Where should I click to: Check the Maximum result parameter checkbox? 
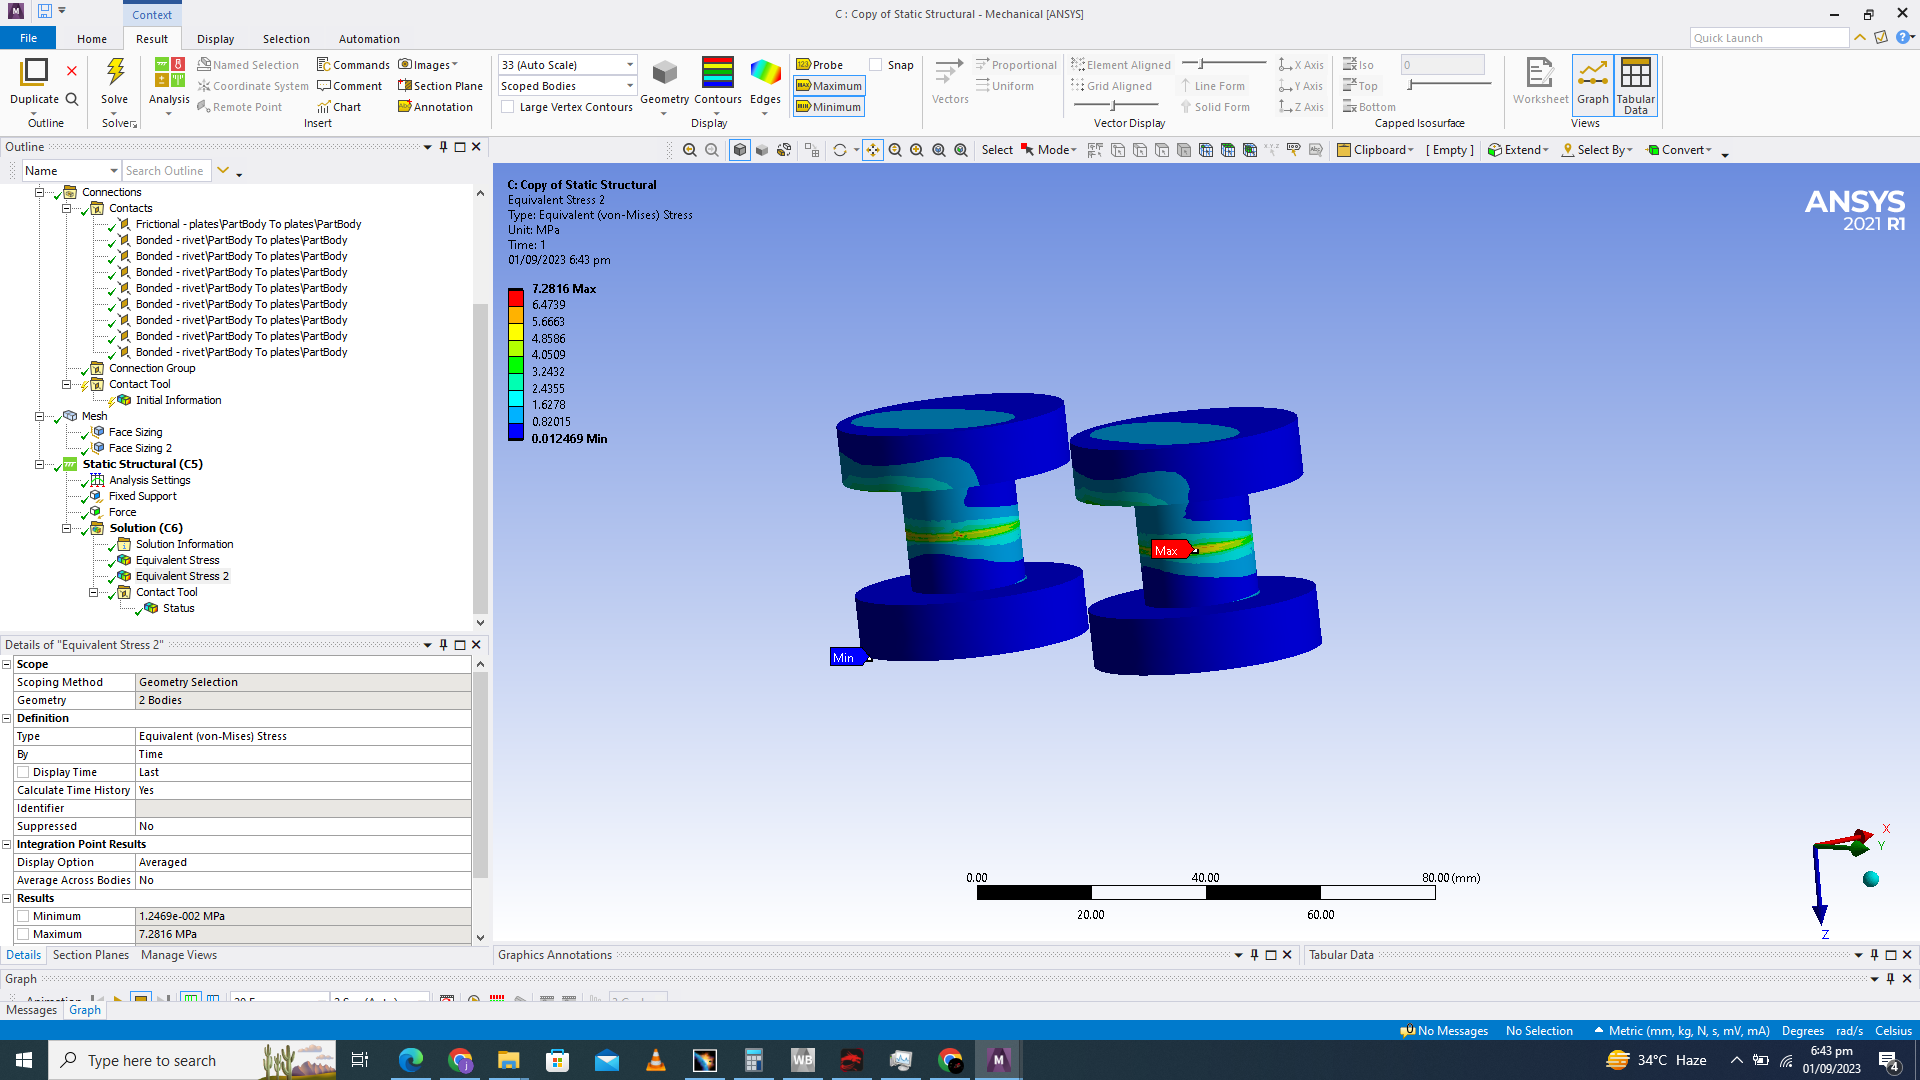(x=23, y=934)
